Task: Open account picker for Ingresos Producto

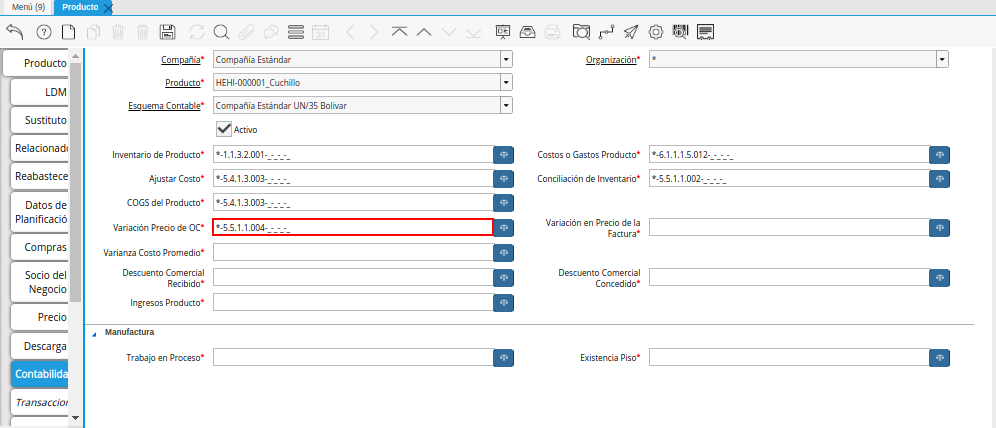Action: [x=504, y=303]
